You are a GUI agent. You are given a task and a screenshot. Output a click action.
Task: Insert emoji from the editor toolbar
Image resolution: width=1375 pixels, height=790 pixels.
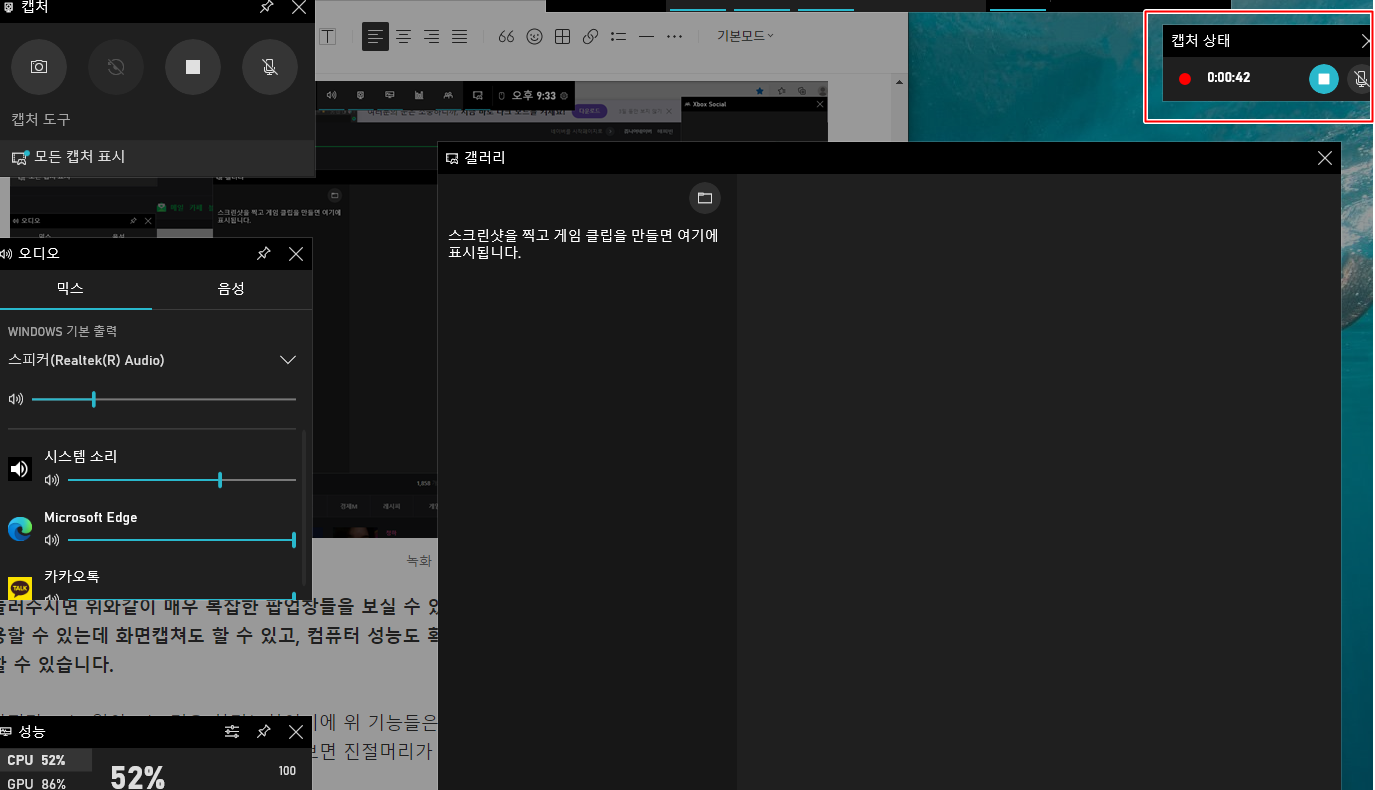click(x=534, y=36)
